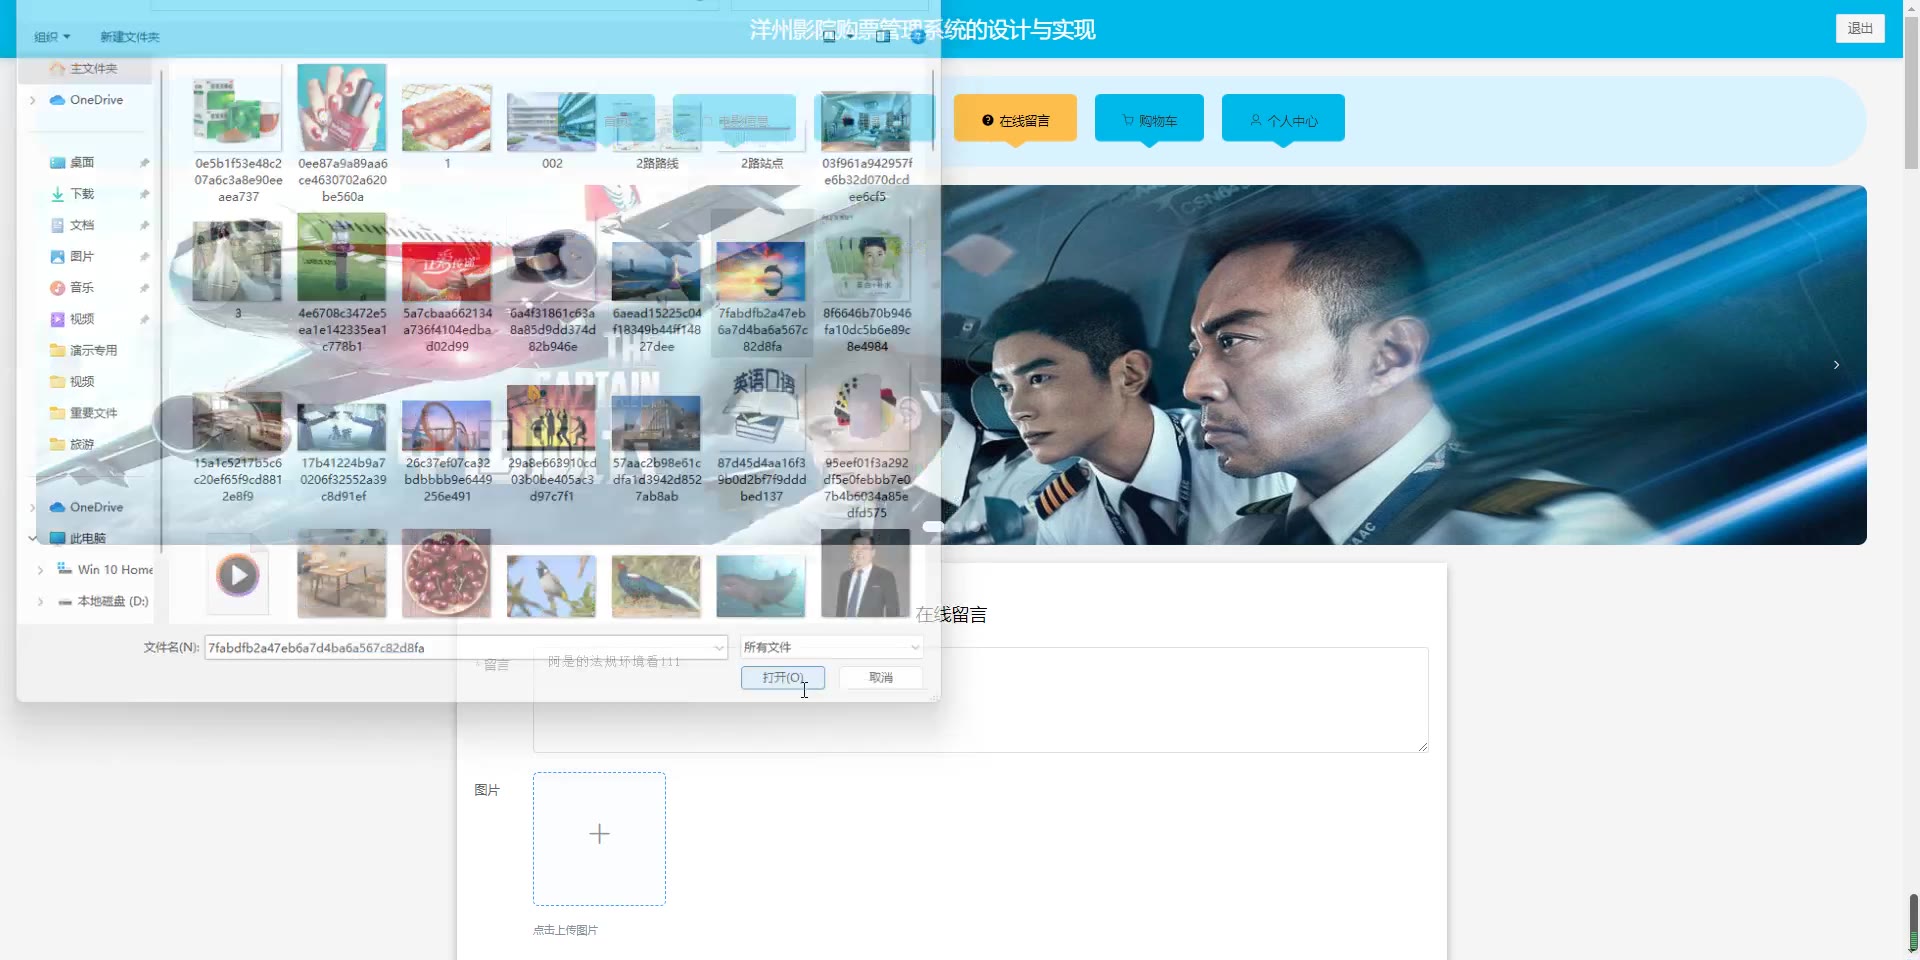Open the 组织 dropdown in the file dialog
This screenshot has width=1920, height=960.
pyautogui.click(x=52, y=37)
